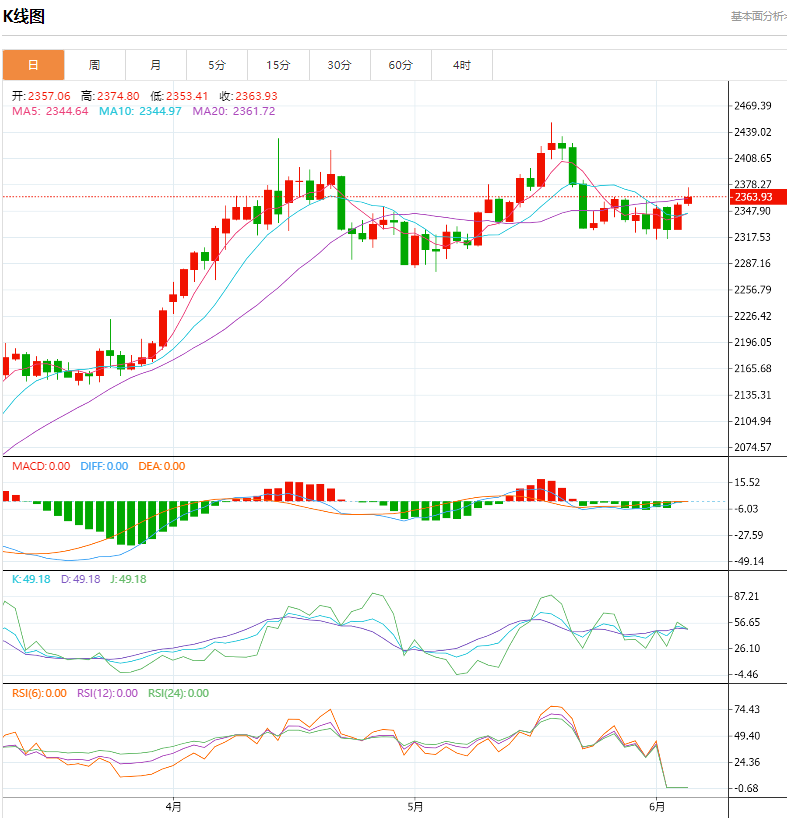Click the DIFF value label
Image resolution: width=787 pixels, height=818 pixels.
[x=103, y=466]
